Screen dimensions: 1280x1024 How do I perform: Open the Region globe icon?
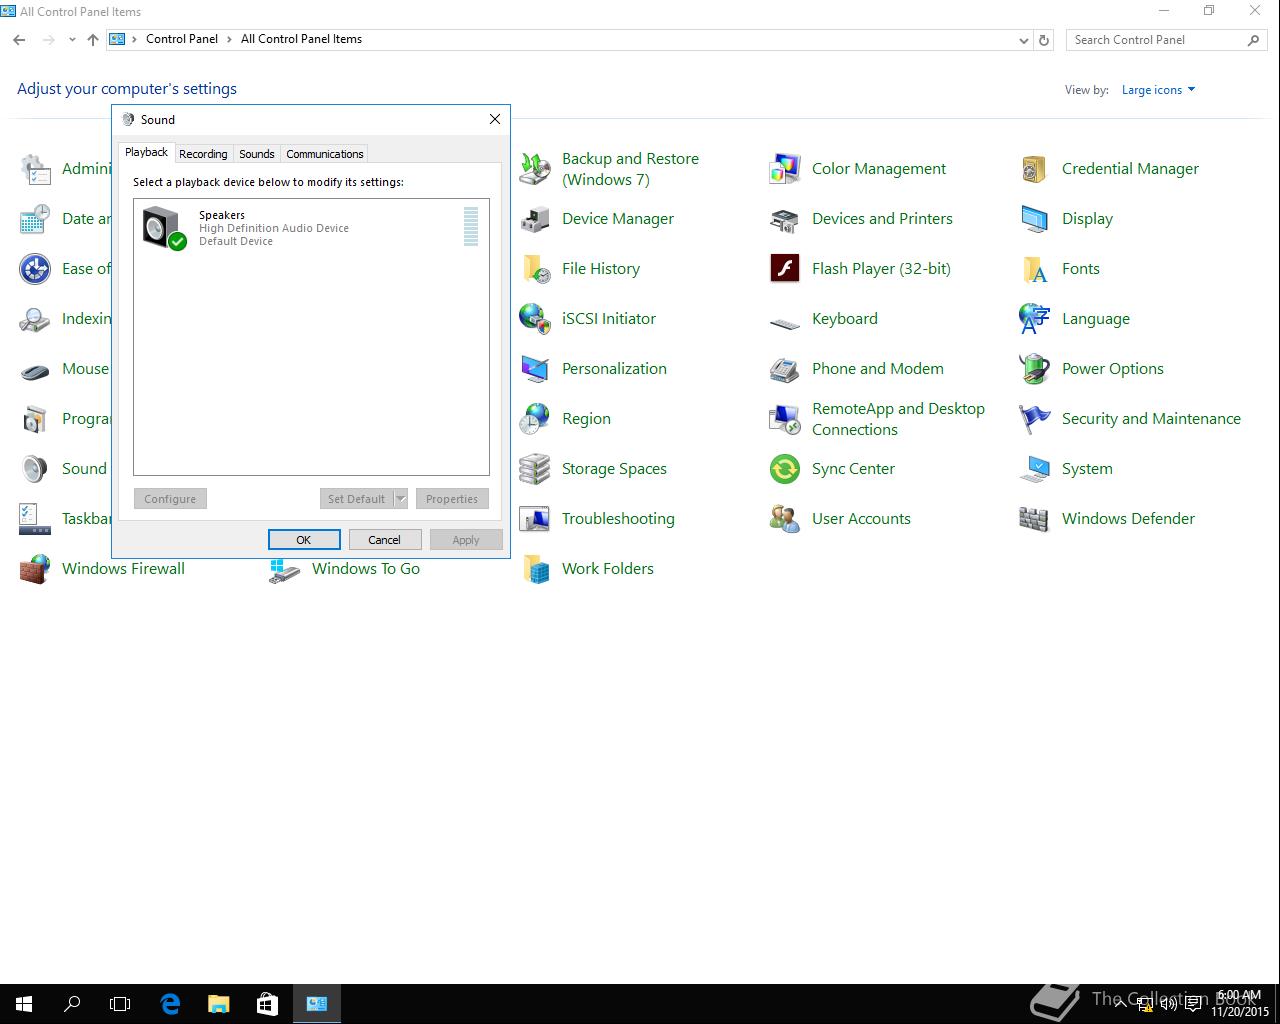click(535, 419)
